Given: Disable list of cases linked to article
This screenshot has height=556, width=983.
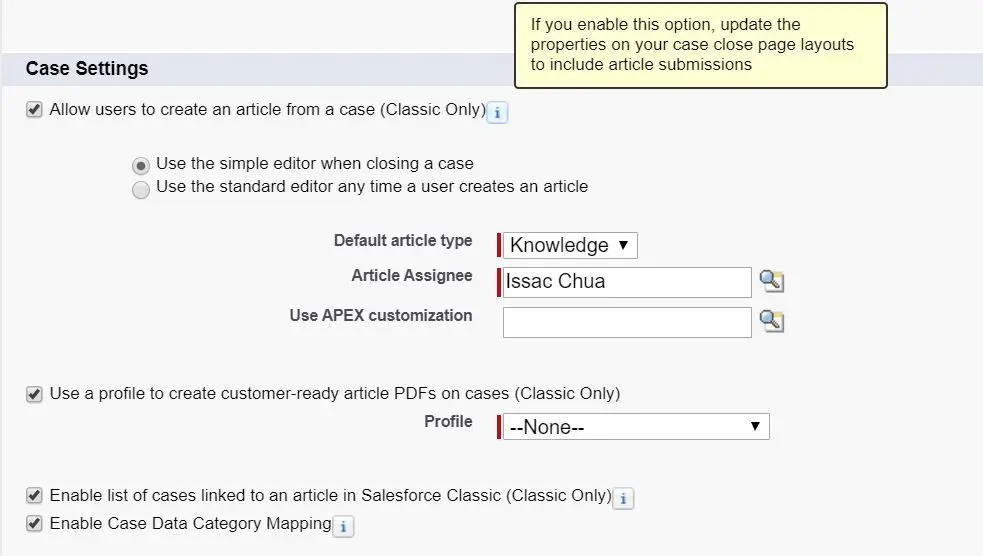Looking at the screenshot, I should [34, 495].
